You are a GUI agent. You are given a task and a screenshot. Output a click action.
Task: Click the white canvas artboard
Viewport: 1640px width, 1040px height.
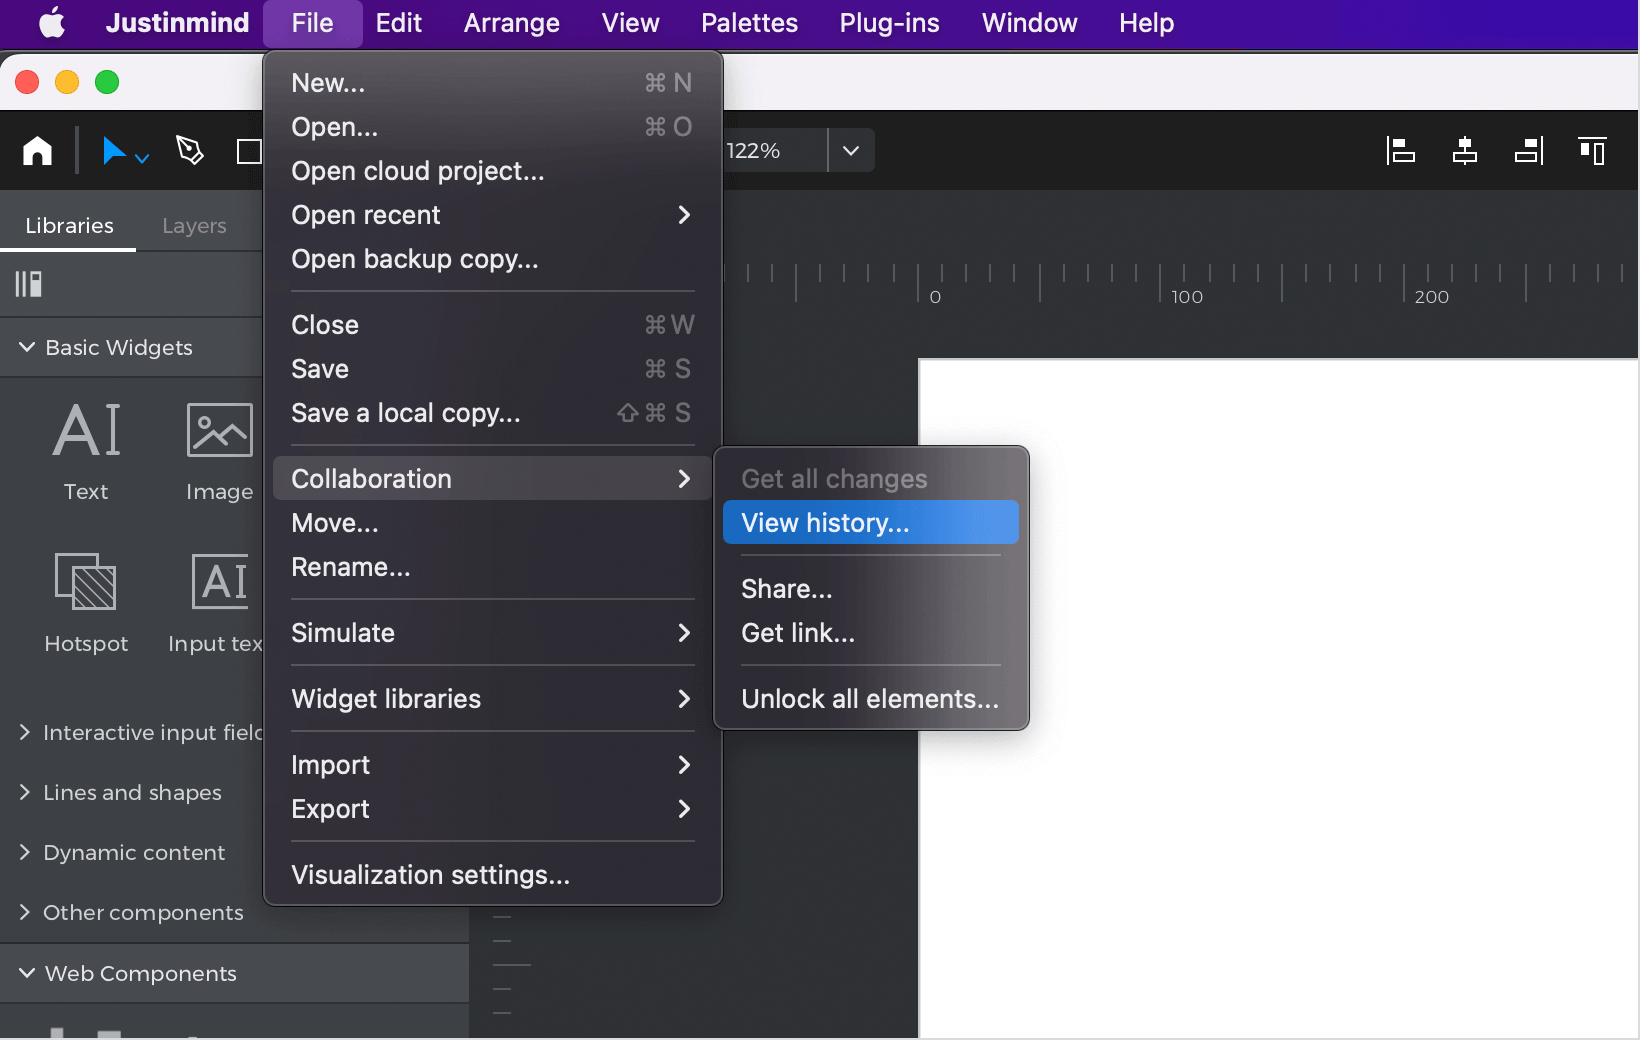click(x=1278, y=698)
